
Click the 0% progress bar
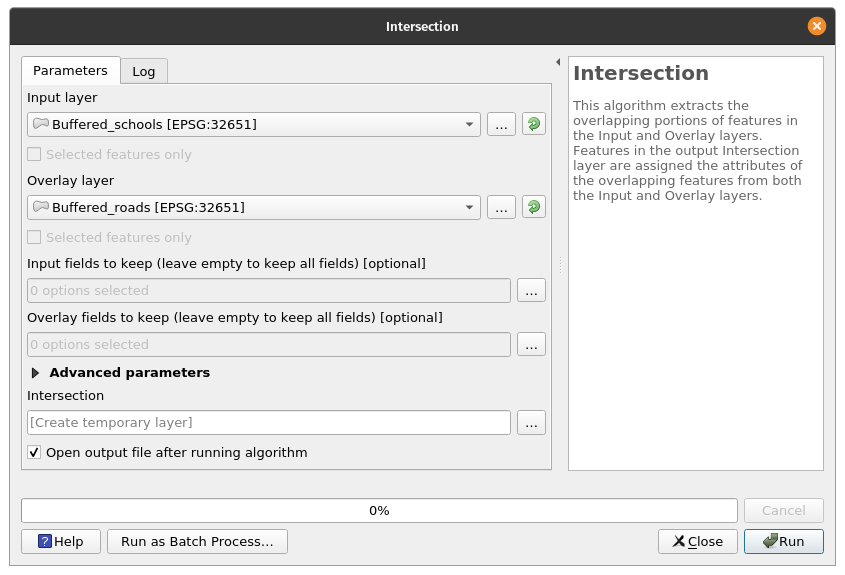[379, 510]
